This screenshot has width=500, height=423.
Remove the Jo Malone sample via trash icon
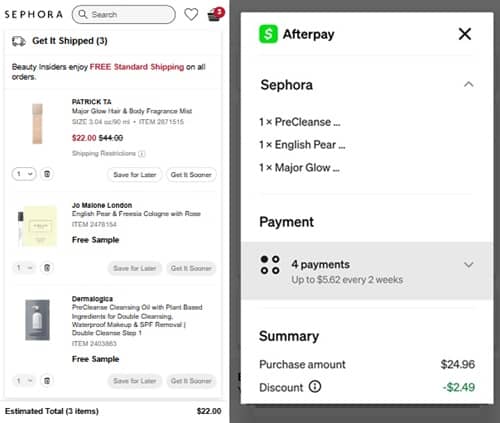click(x=47, y=268)
